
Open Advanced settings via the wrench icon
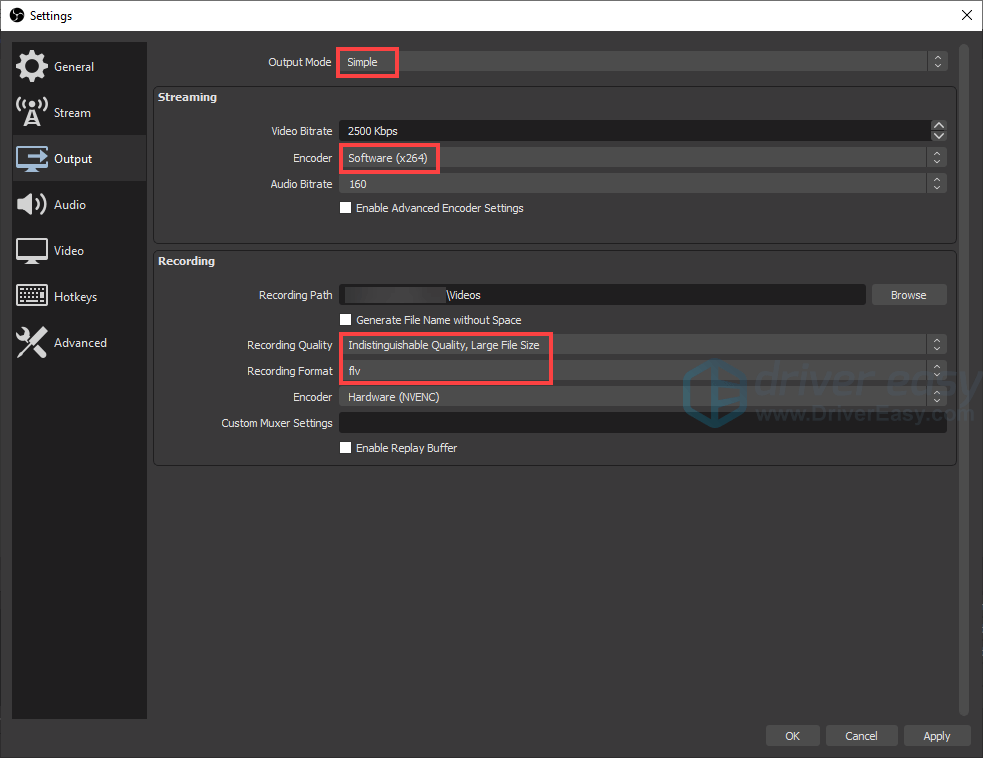coord(31,342)
